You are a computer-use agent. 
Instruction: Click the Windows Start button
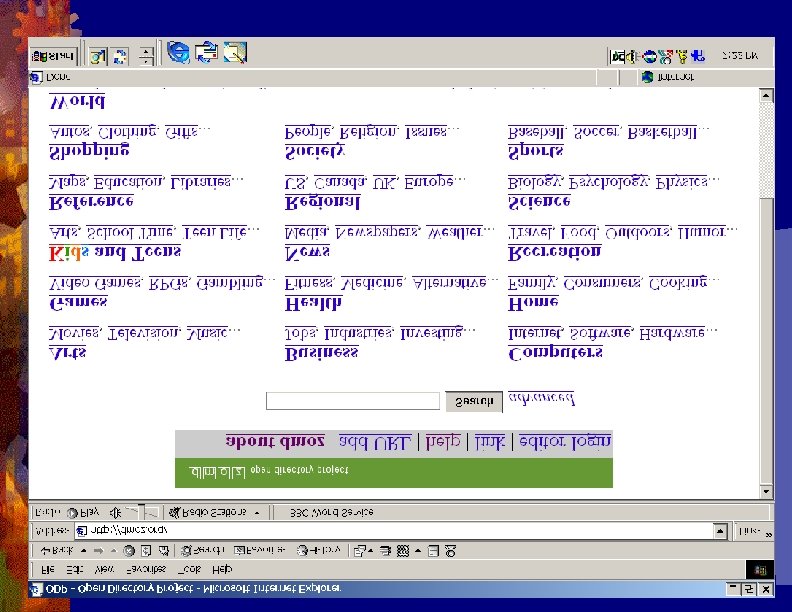pyautogui.click(x=54, y=56)
